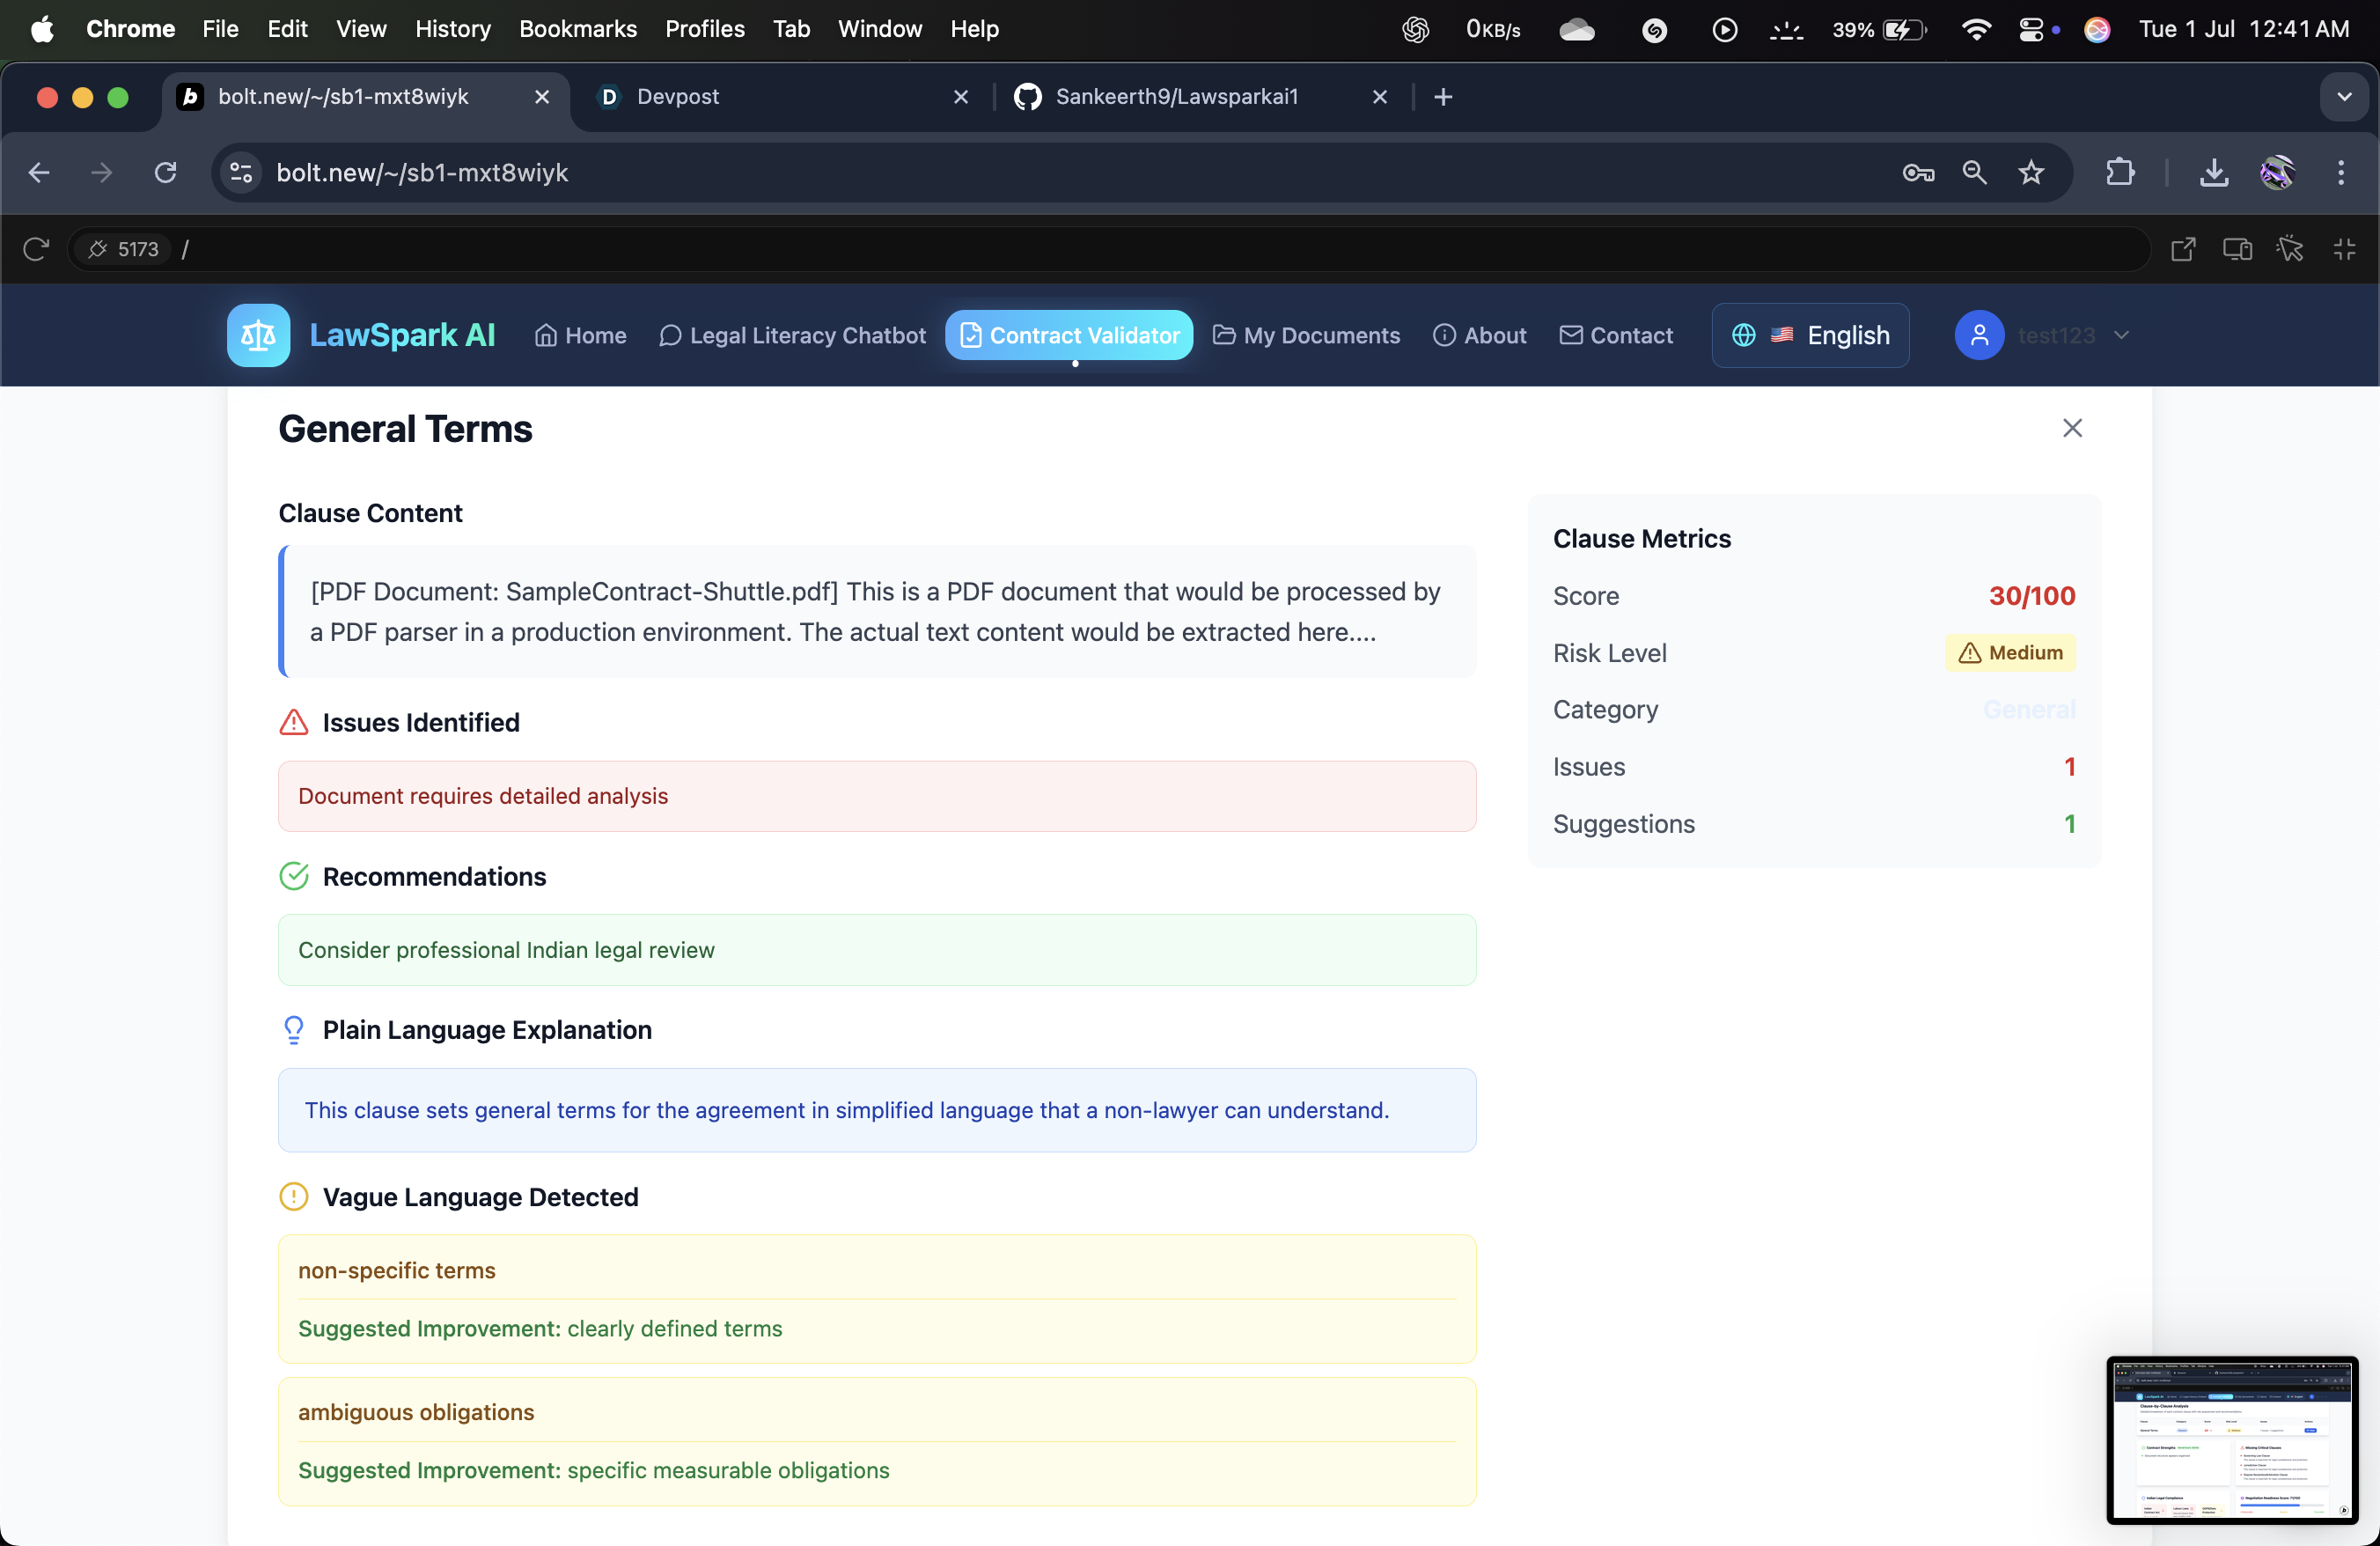Image resolution: width=2380 pixels, height=1546 pixels.
Task: Click the user avatar icon
Action: (x=1979, y=335)
